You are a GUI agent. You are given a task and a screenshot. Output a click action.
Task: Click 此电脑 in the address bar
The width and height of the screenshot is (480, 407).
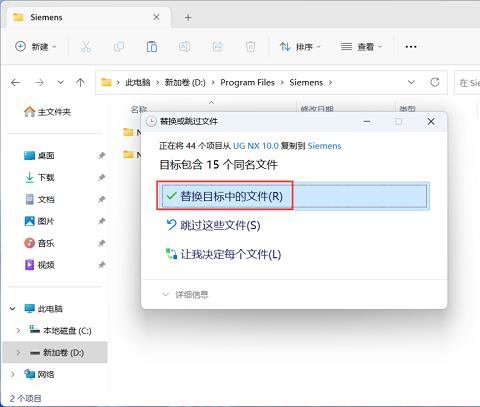coord(138,82)
